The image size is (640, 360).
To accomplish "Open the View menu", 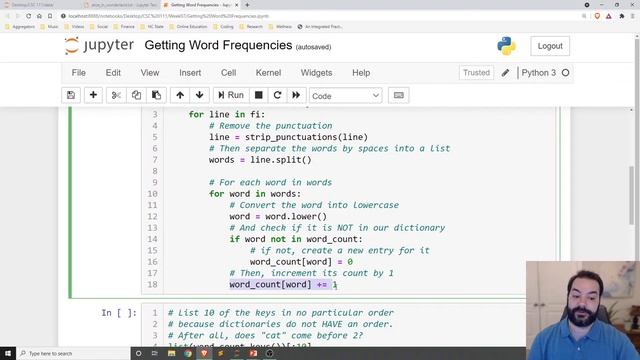I will click(x=150, y=73).
